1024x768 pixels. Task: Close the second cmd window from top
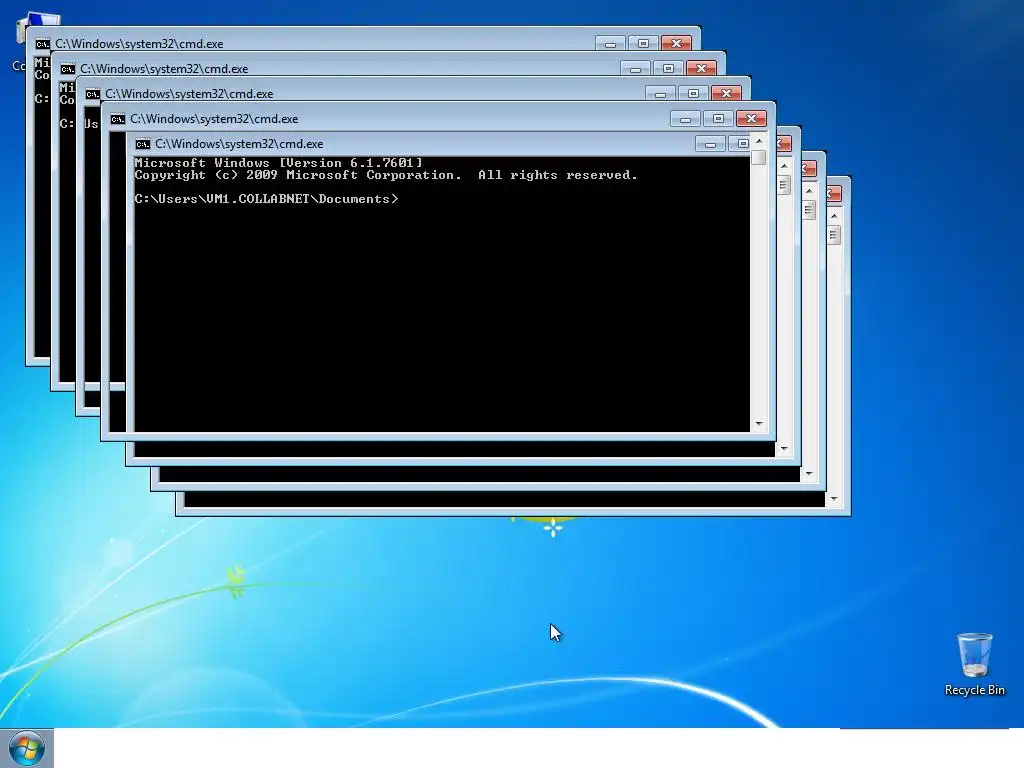pos(701,68)
